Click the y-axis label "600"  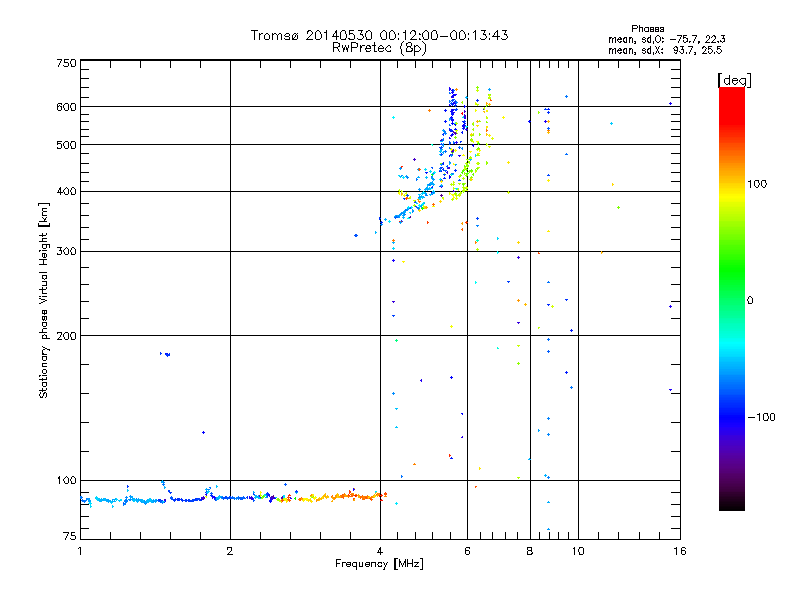coord(66,107)
